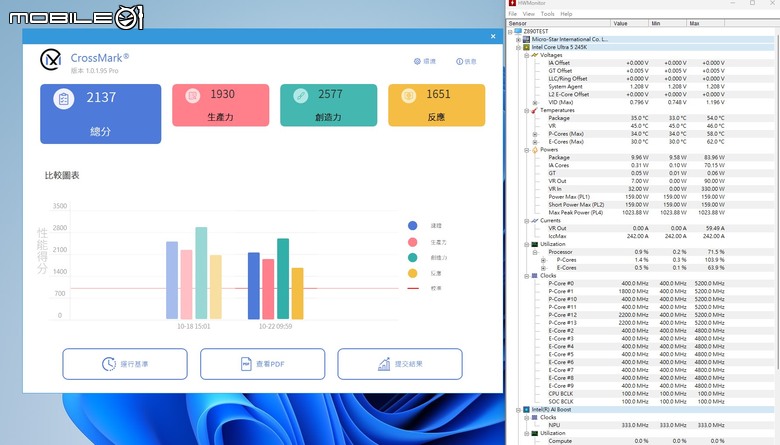Expand the P-Cores (Max) temperature row

point(535,134)
